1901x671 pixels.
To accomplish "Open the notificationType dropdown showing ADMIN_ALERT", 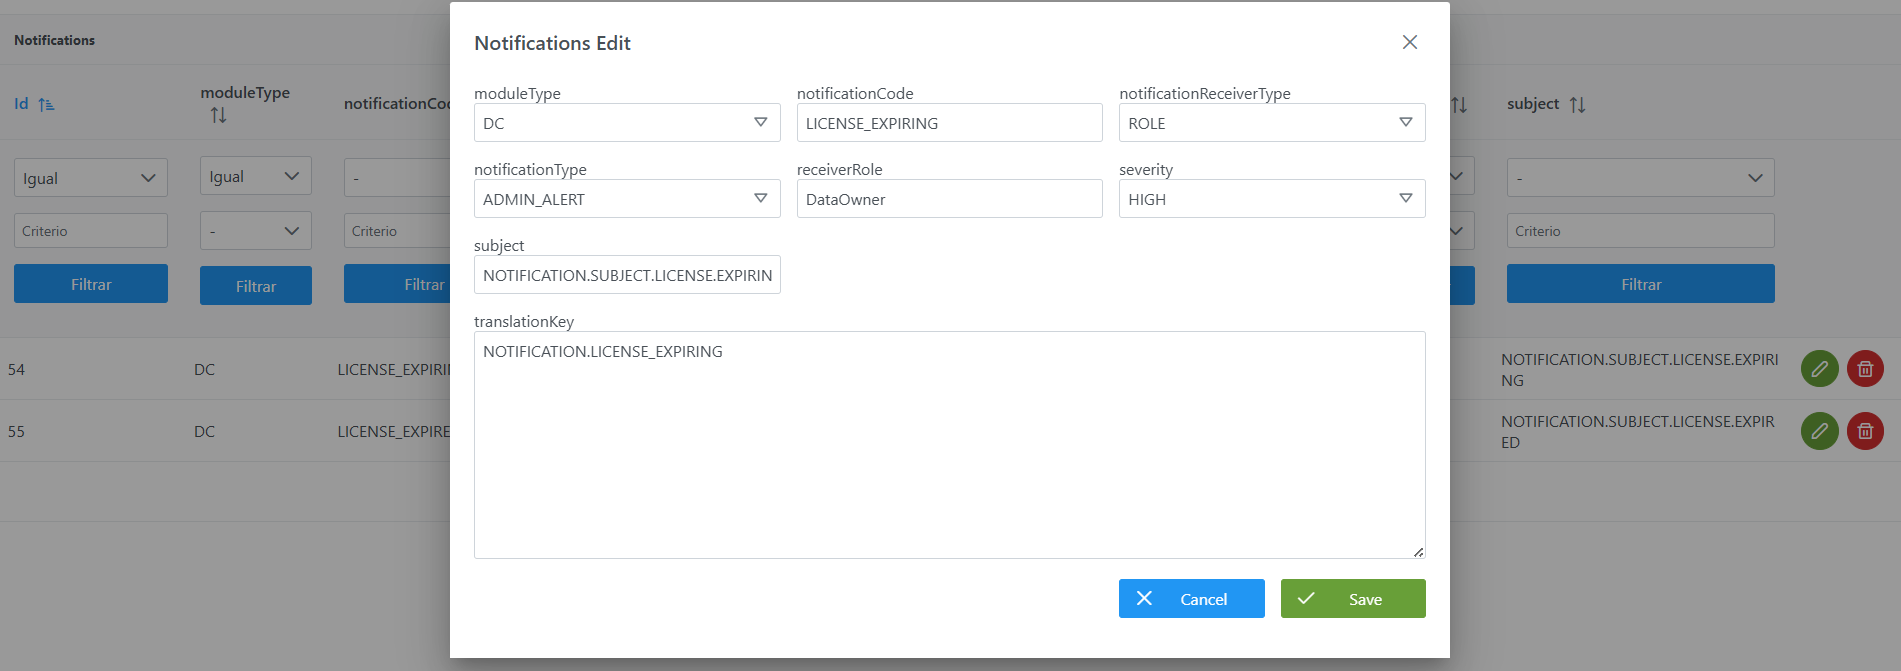I will point(626,199).
